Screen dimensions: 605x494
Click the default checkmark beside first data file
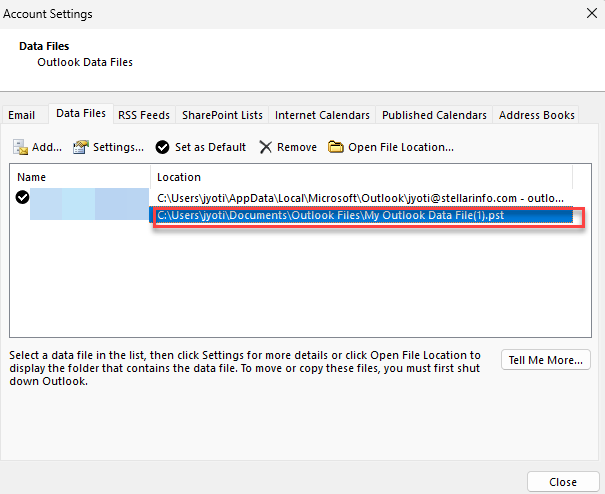coord(22,197)
